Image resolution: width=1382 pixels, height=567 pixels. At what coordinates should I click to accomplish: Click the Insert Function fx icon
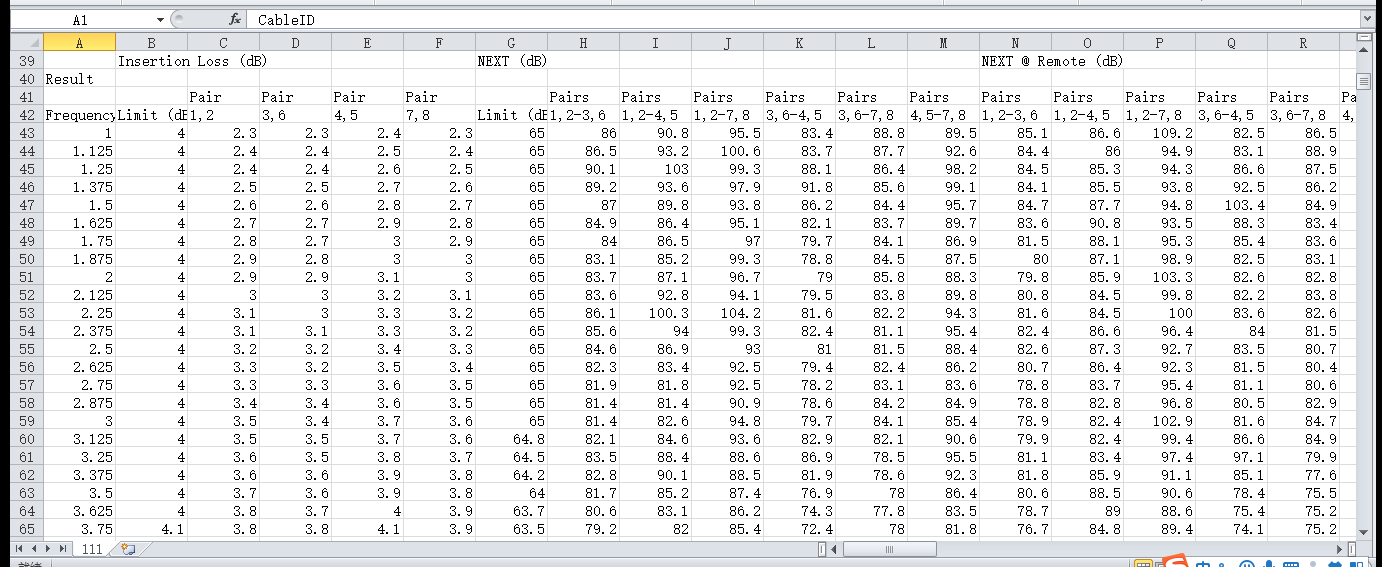click(x=235, y=19)
